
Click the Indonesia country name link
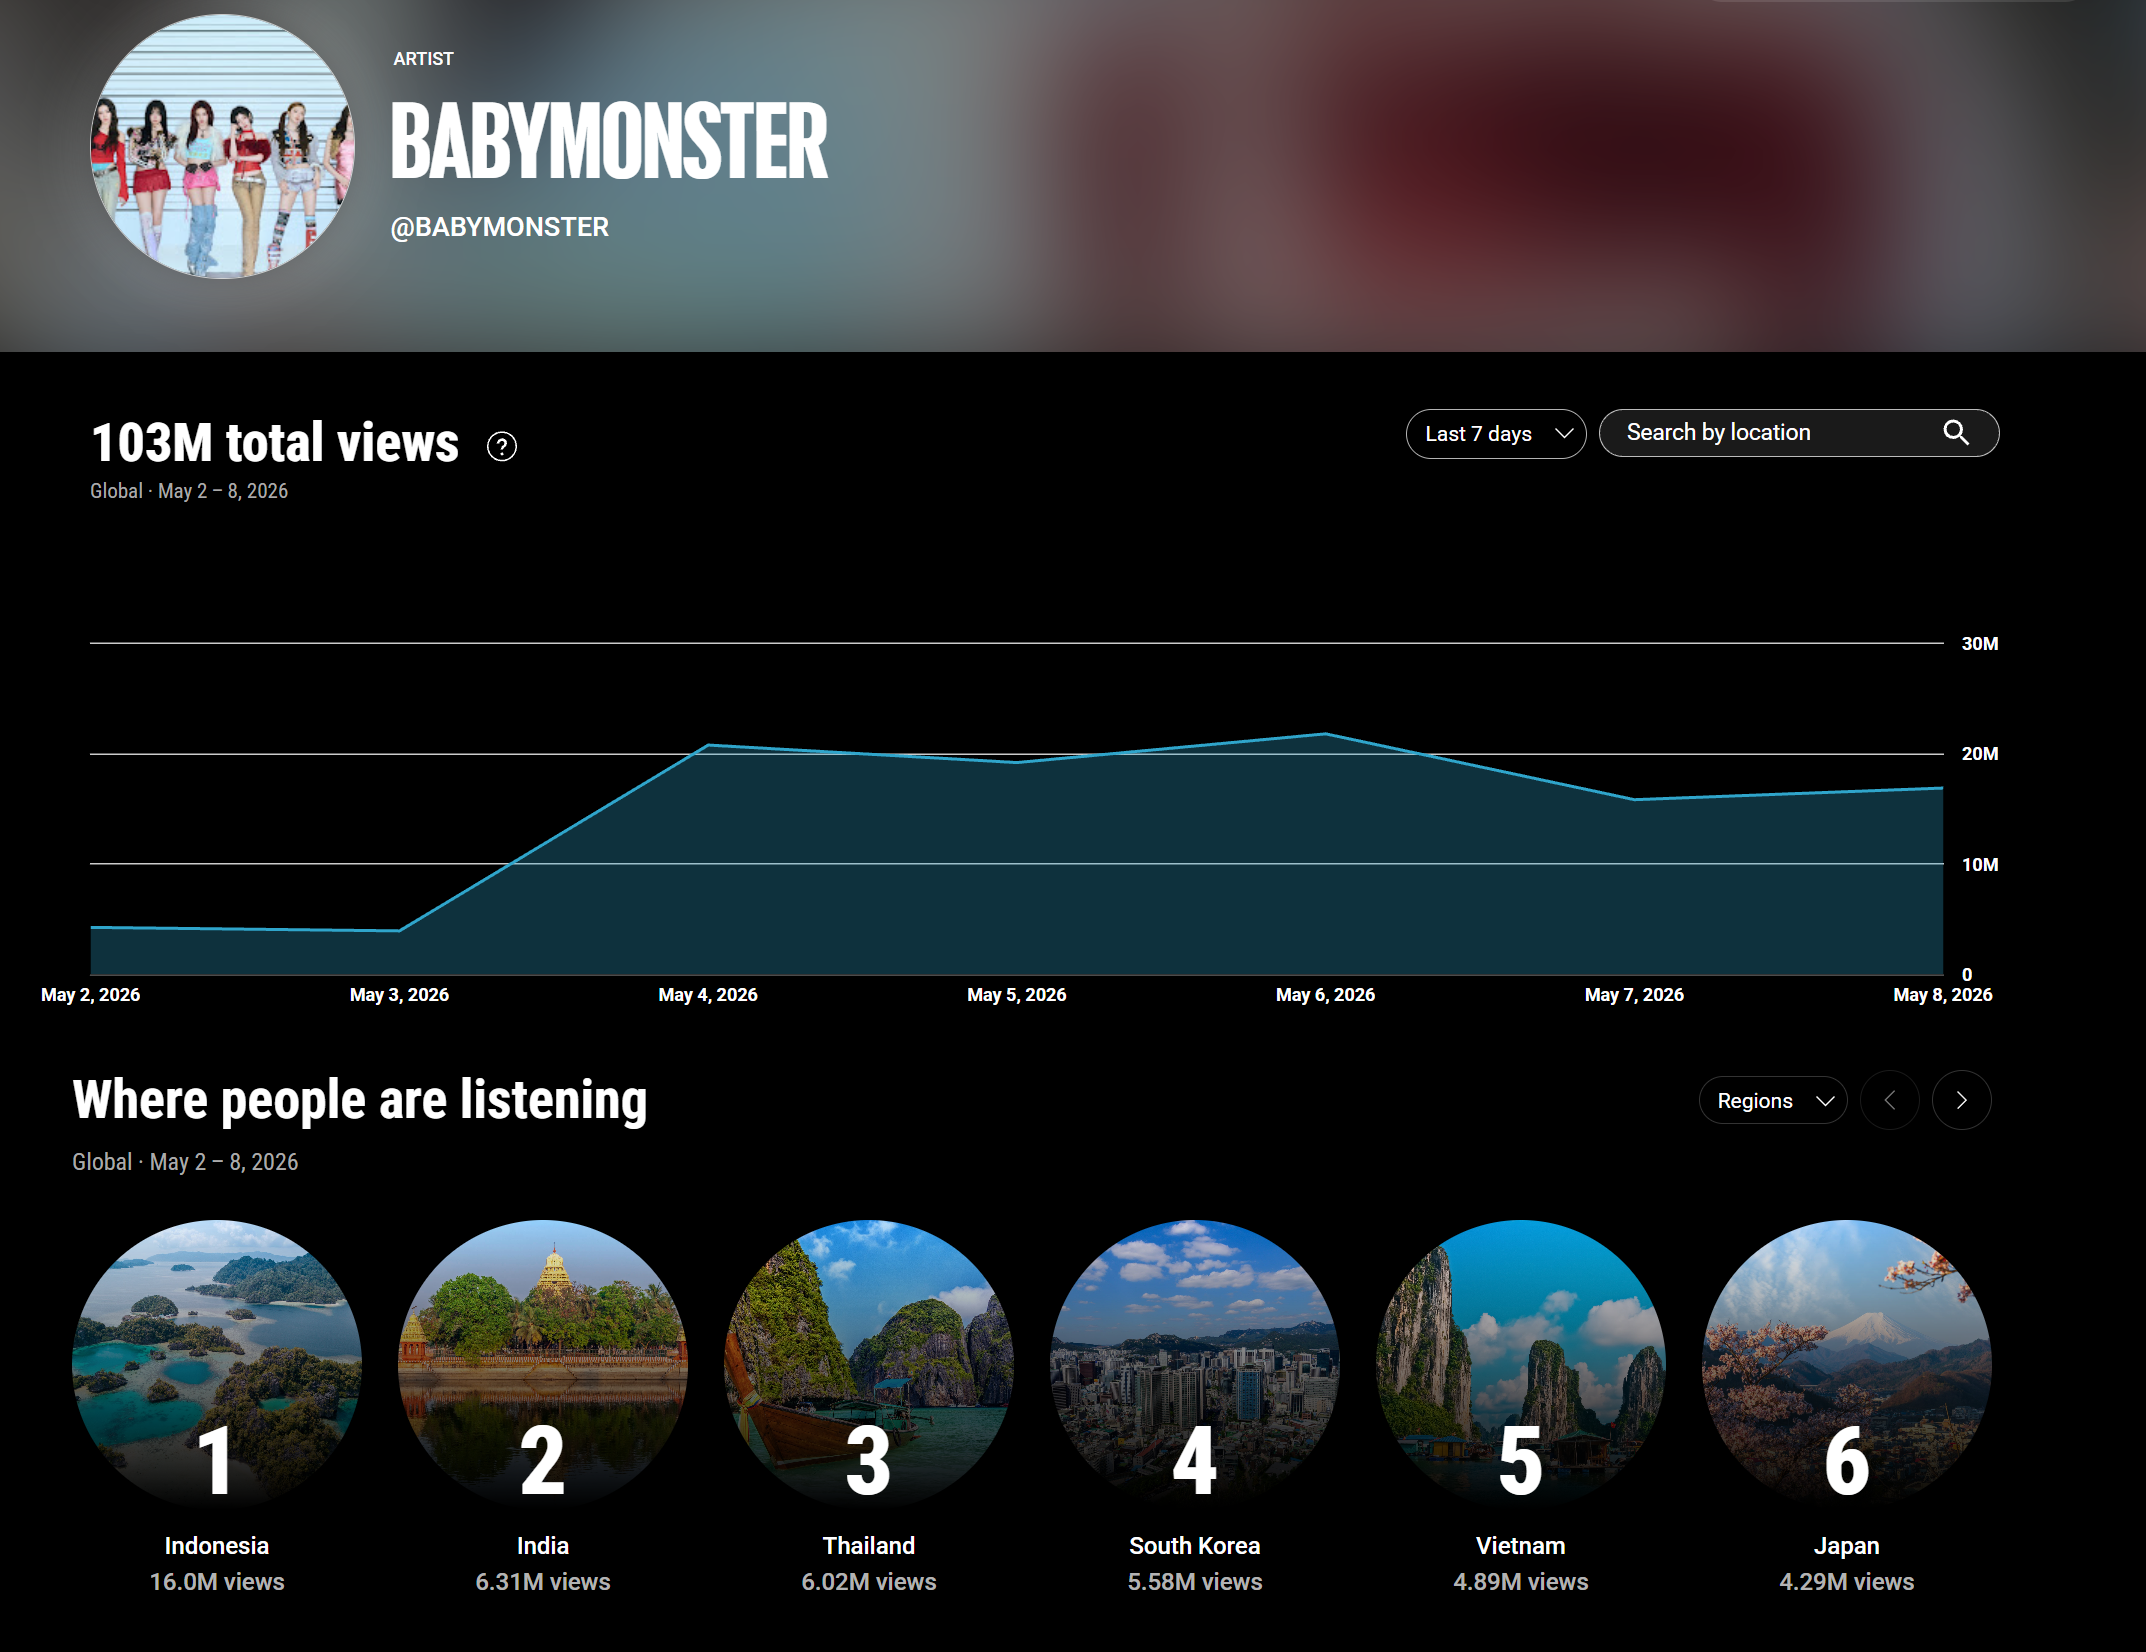(x=217, y=1545)
